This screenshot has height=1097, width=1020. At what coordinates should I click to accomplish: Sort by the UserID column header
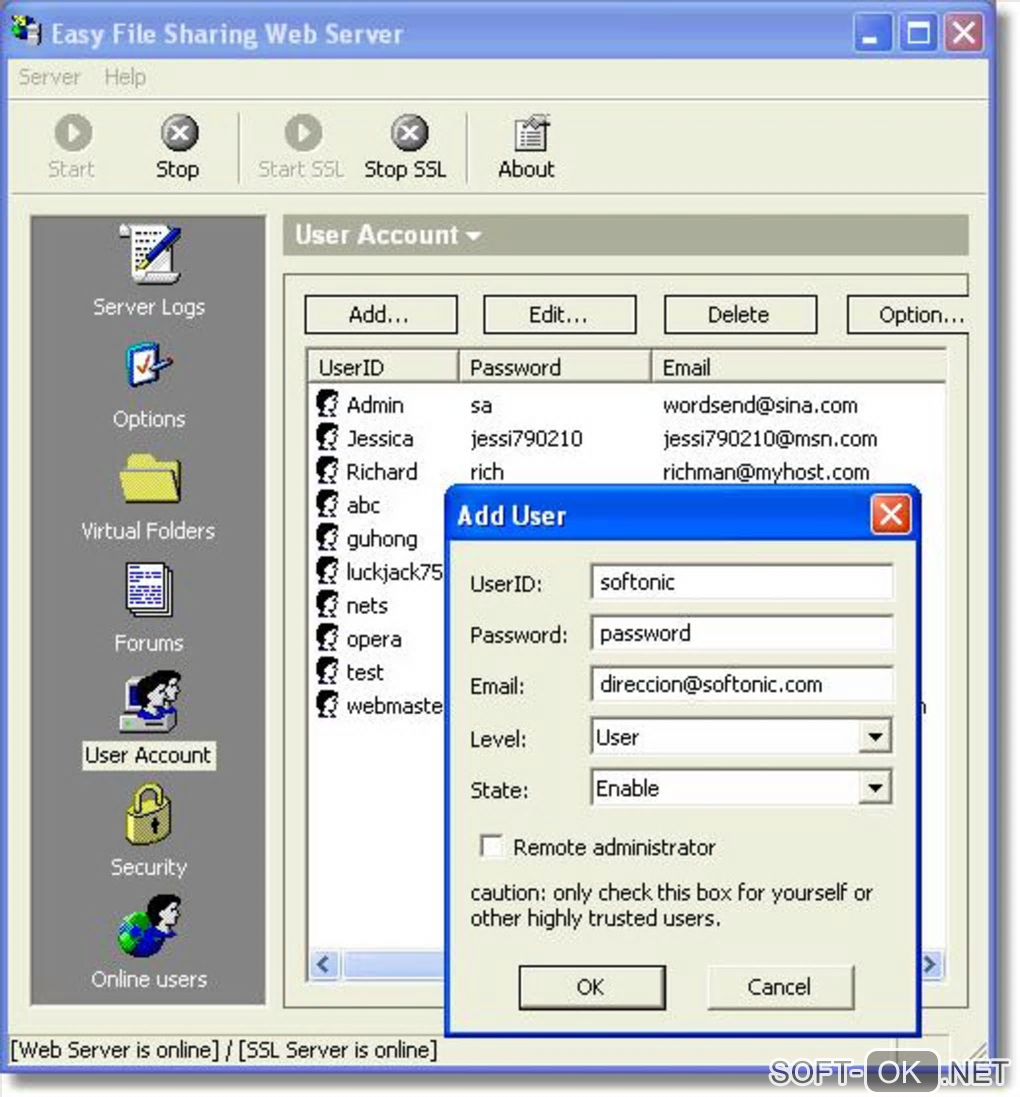(383, 367)
